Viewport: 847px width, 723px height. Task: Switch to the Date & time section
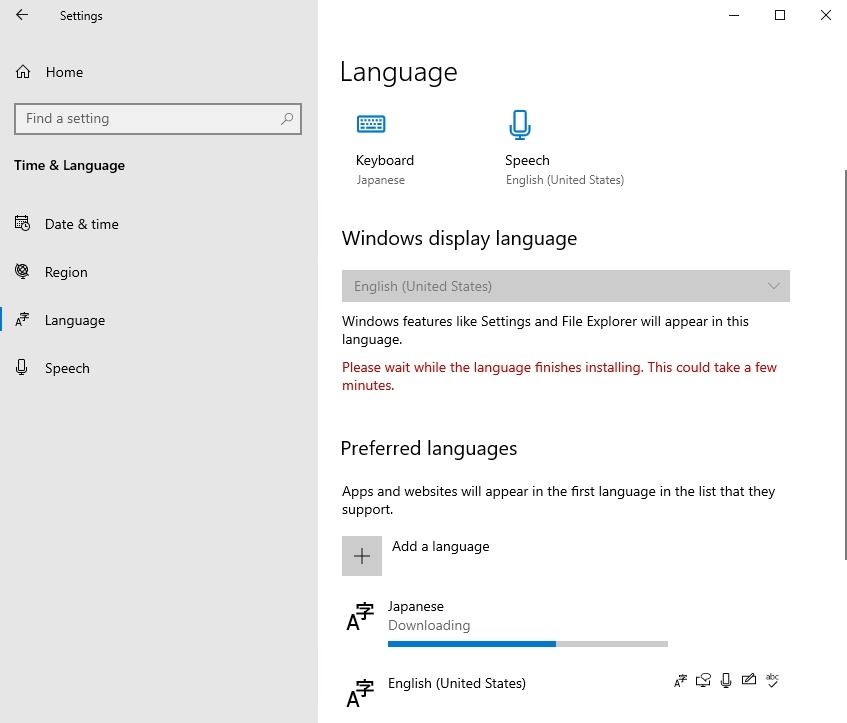click(81, 224)
